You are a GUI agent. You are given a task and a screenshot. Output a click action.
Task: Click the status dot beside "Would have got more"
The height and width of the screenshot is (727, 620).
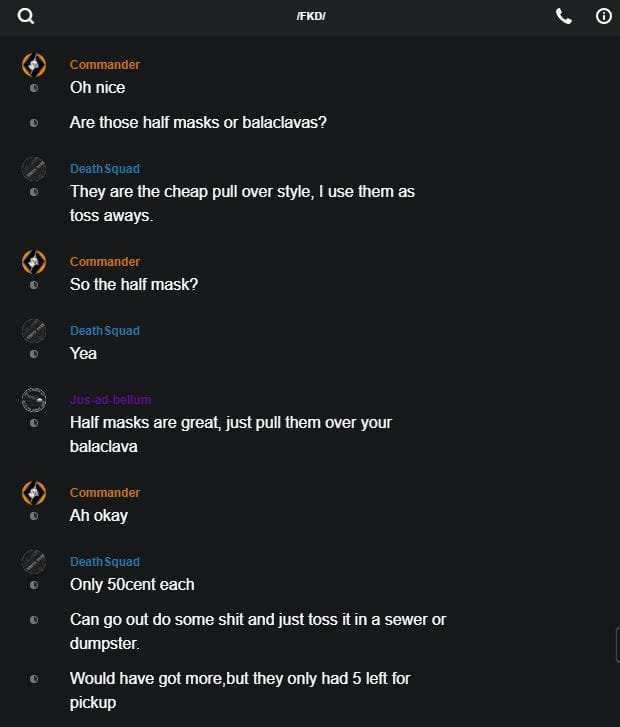pyautogui.click(x=34, y=679)
